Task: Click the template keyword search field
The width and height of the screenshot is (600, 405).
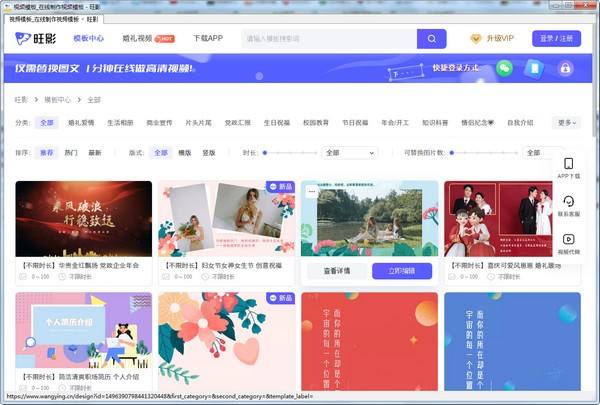Action: point(328,39)
